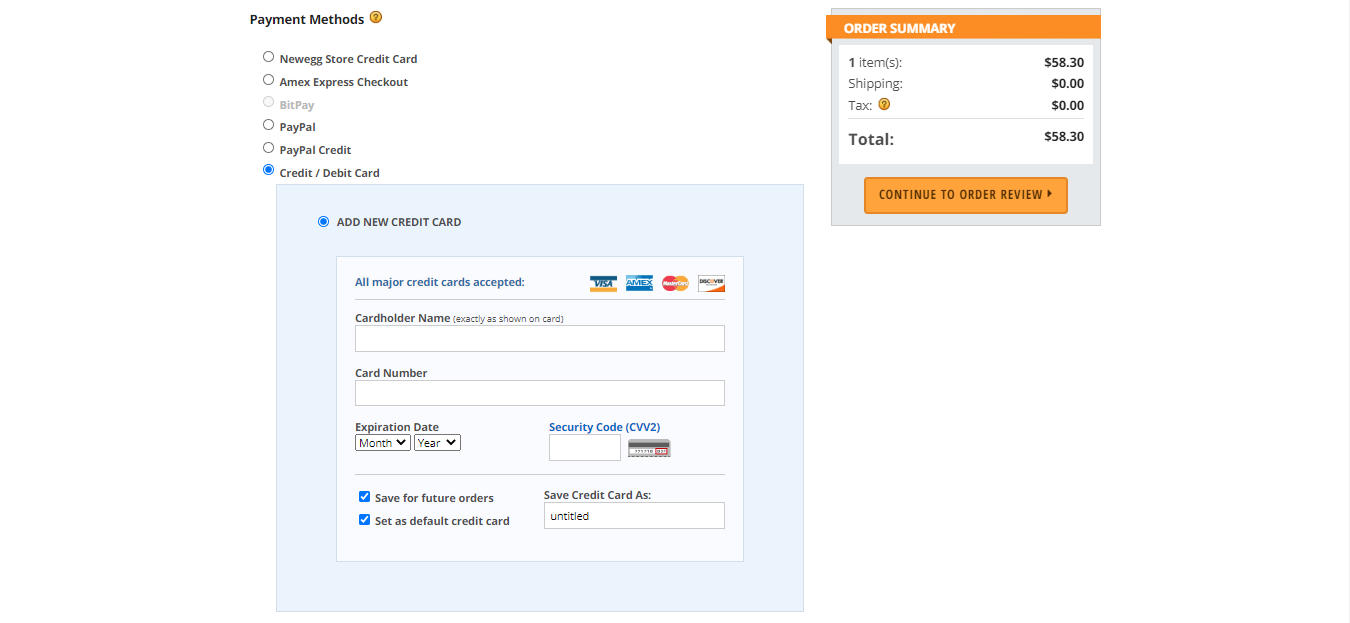Open the Security Code (CVV2) link
Viewport: 1350px width, 623px height.
pos(604,427)
